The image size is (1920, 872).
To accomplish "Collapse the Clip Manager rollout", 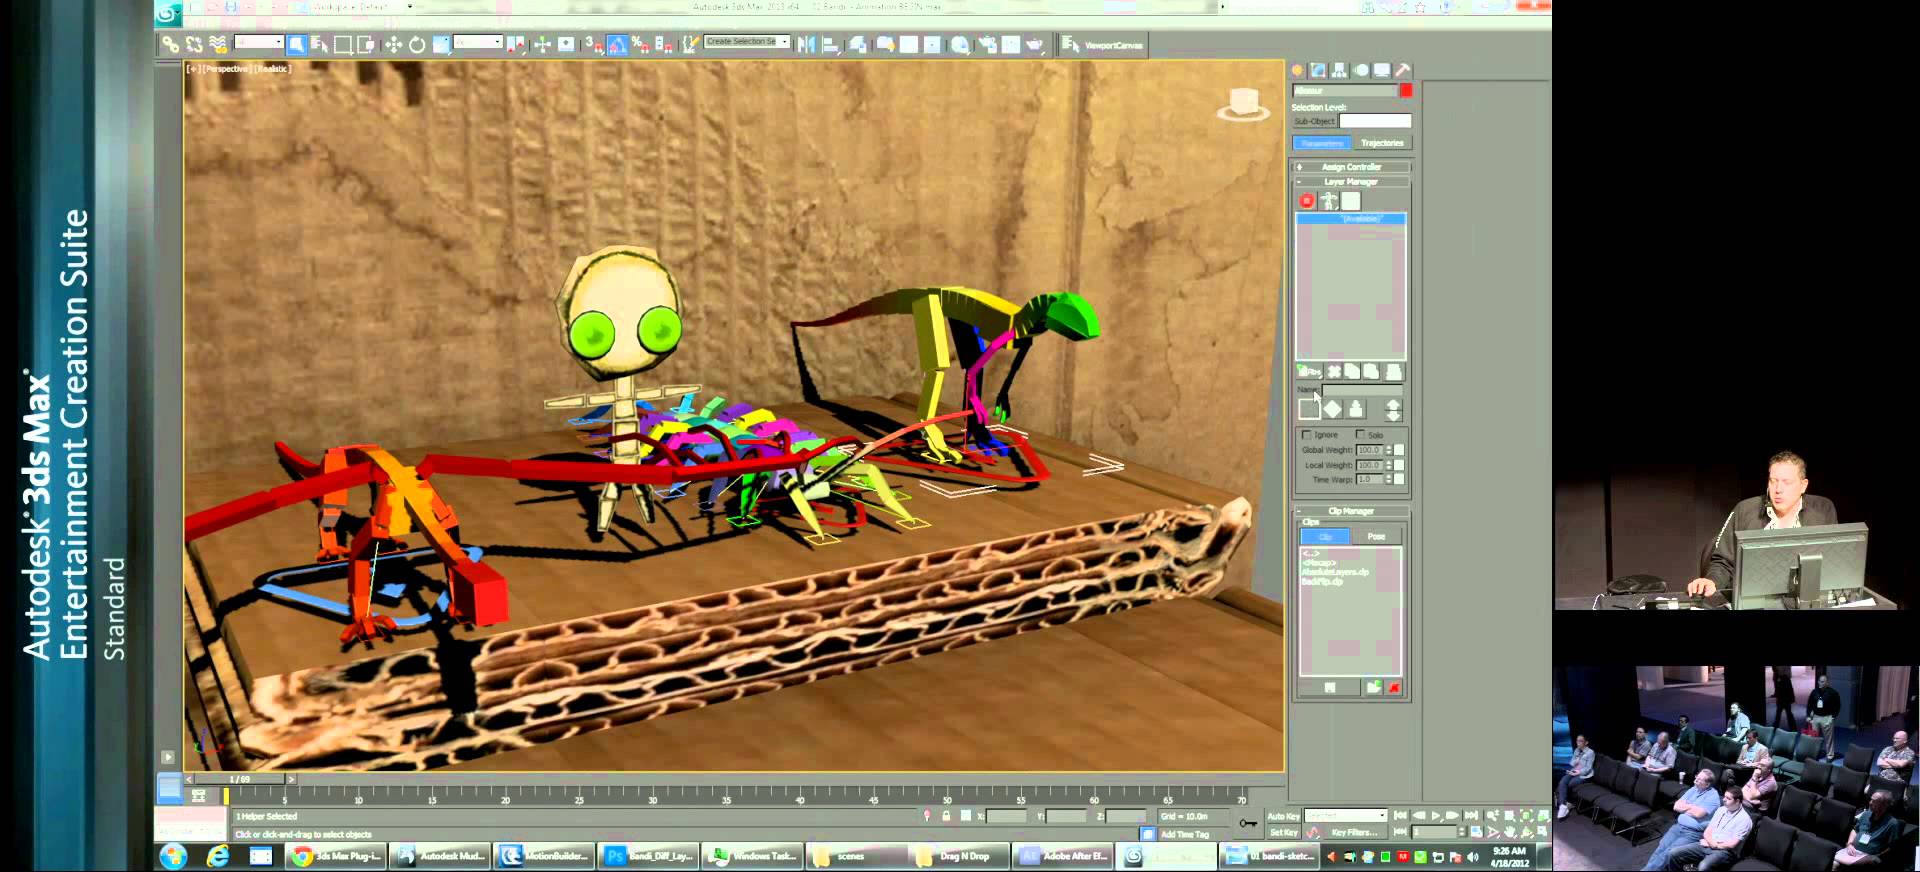I will (x=1351, y=511).
